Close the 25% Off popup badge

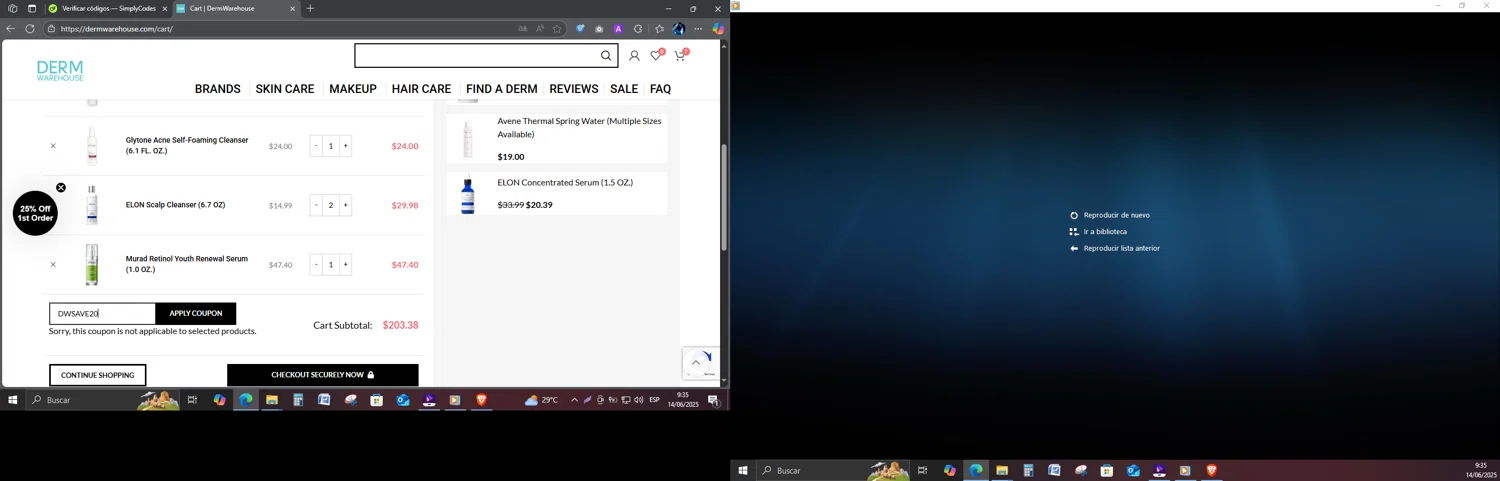pyautogui.click(x=61, y=188)
